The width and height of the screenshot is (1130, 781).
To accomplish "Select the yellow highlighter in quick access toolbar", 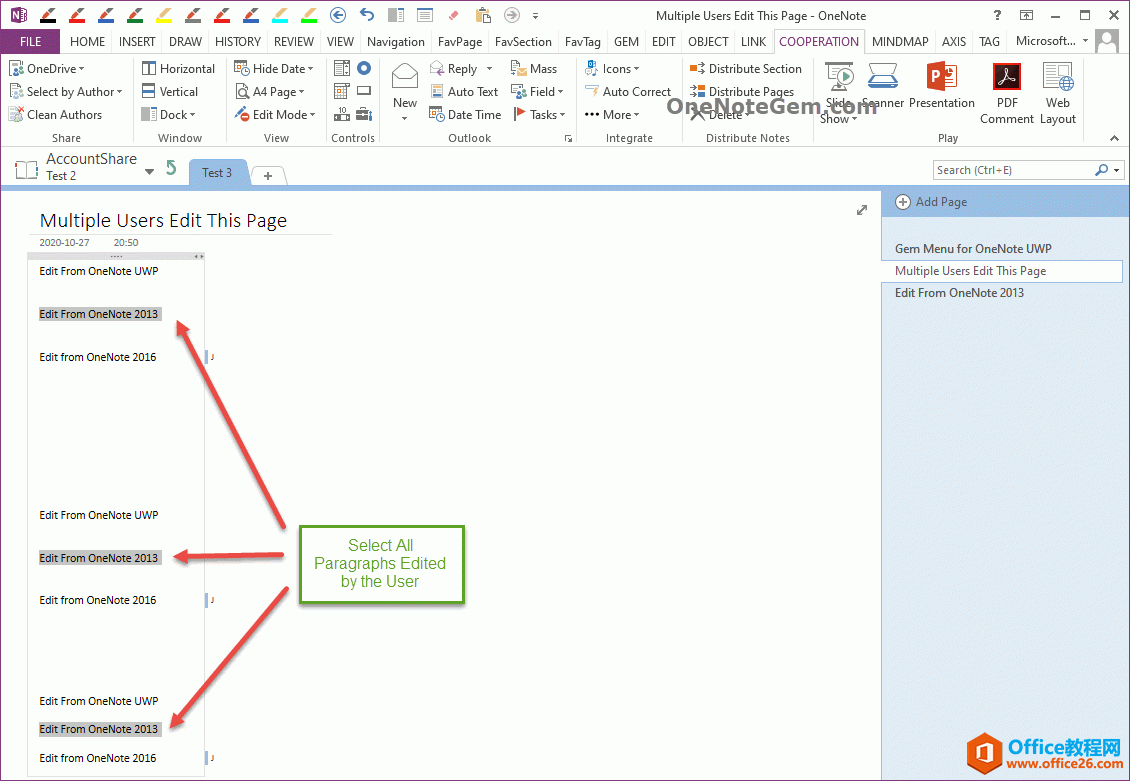I will point(164,14).
